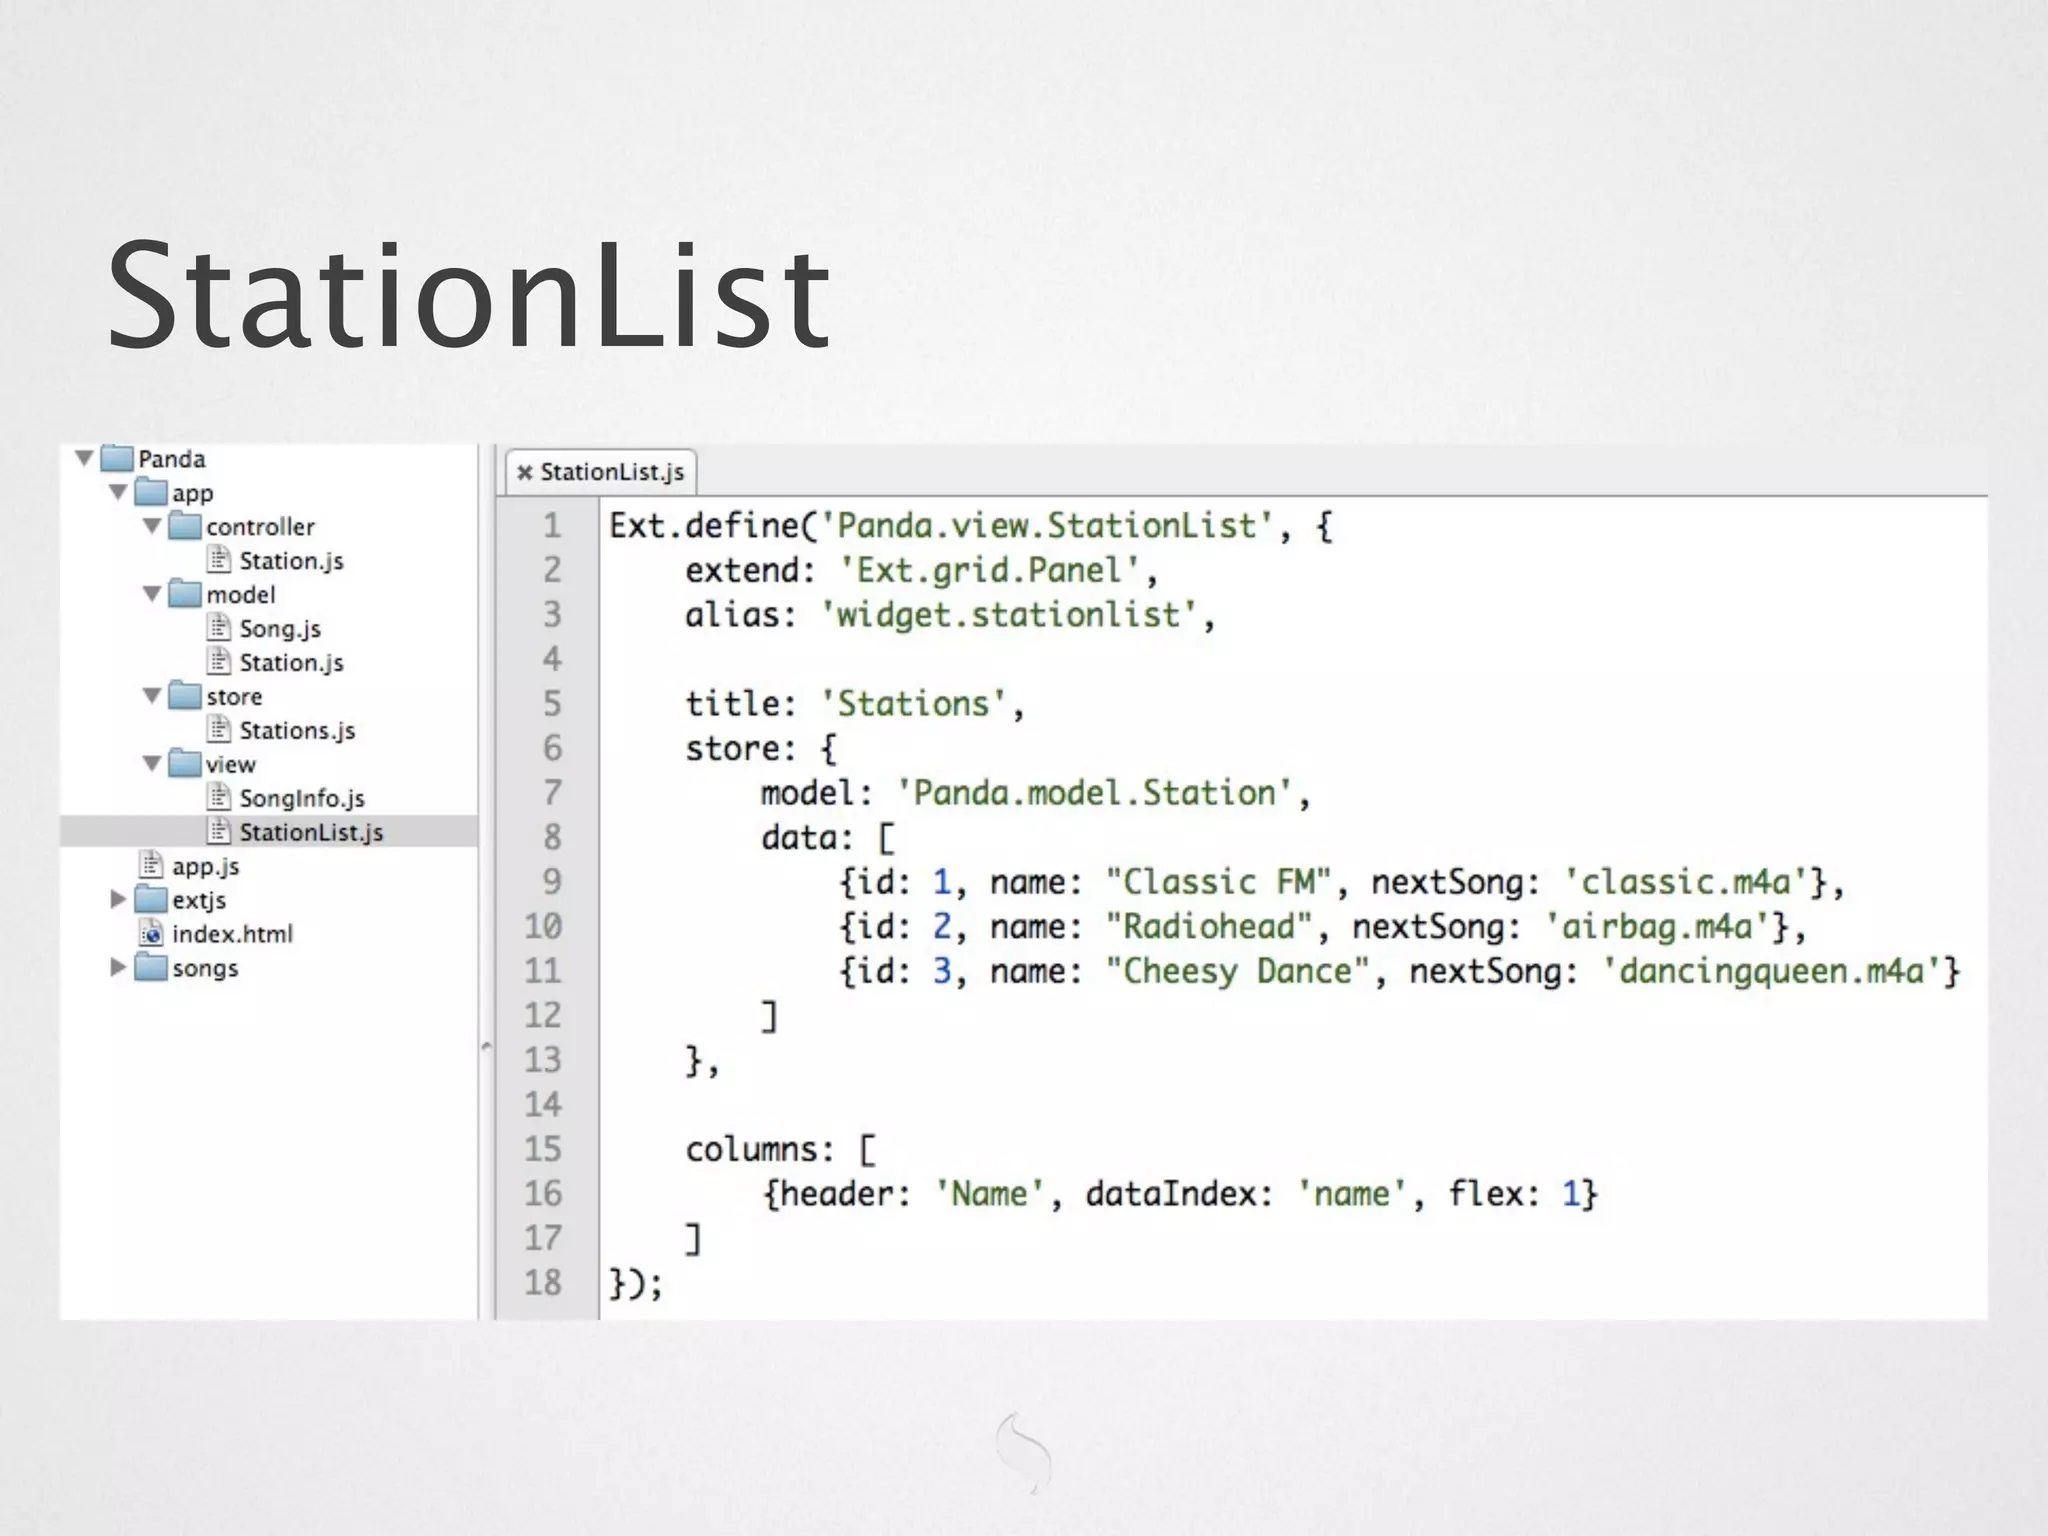This screenshot has height=1536, width=2048.
Task: Click line number 18 in gutter
Action: [543, 1283]
